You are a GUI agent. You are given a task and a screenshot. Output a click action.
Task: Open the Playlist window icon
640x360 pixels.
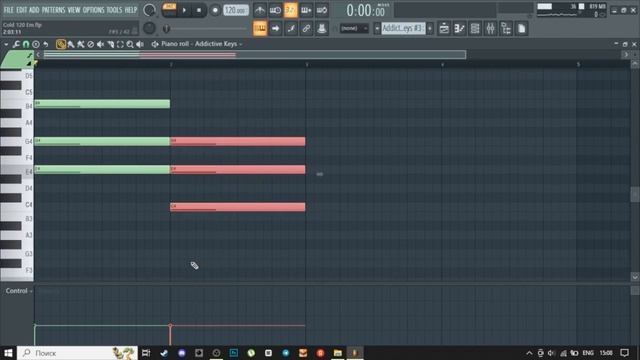[x=444, y=28]
